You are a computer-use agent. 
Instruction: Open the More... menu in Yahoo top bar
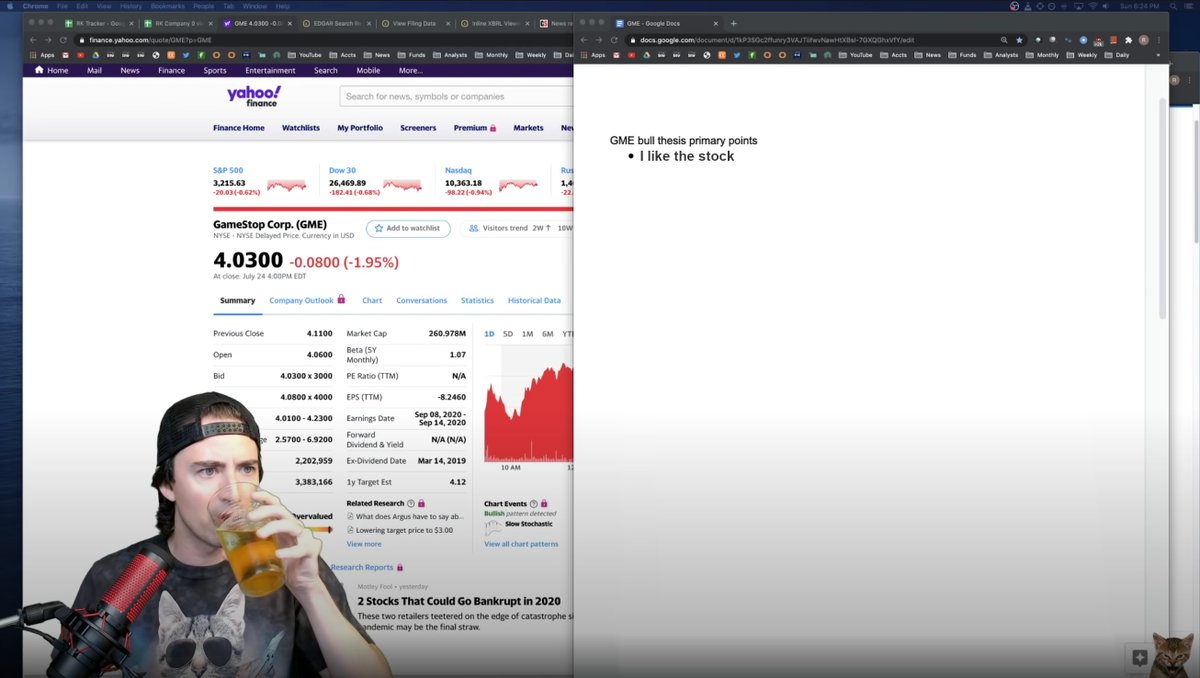pos(410,70)
